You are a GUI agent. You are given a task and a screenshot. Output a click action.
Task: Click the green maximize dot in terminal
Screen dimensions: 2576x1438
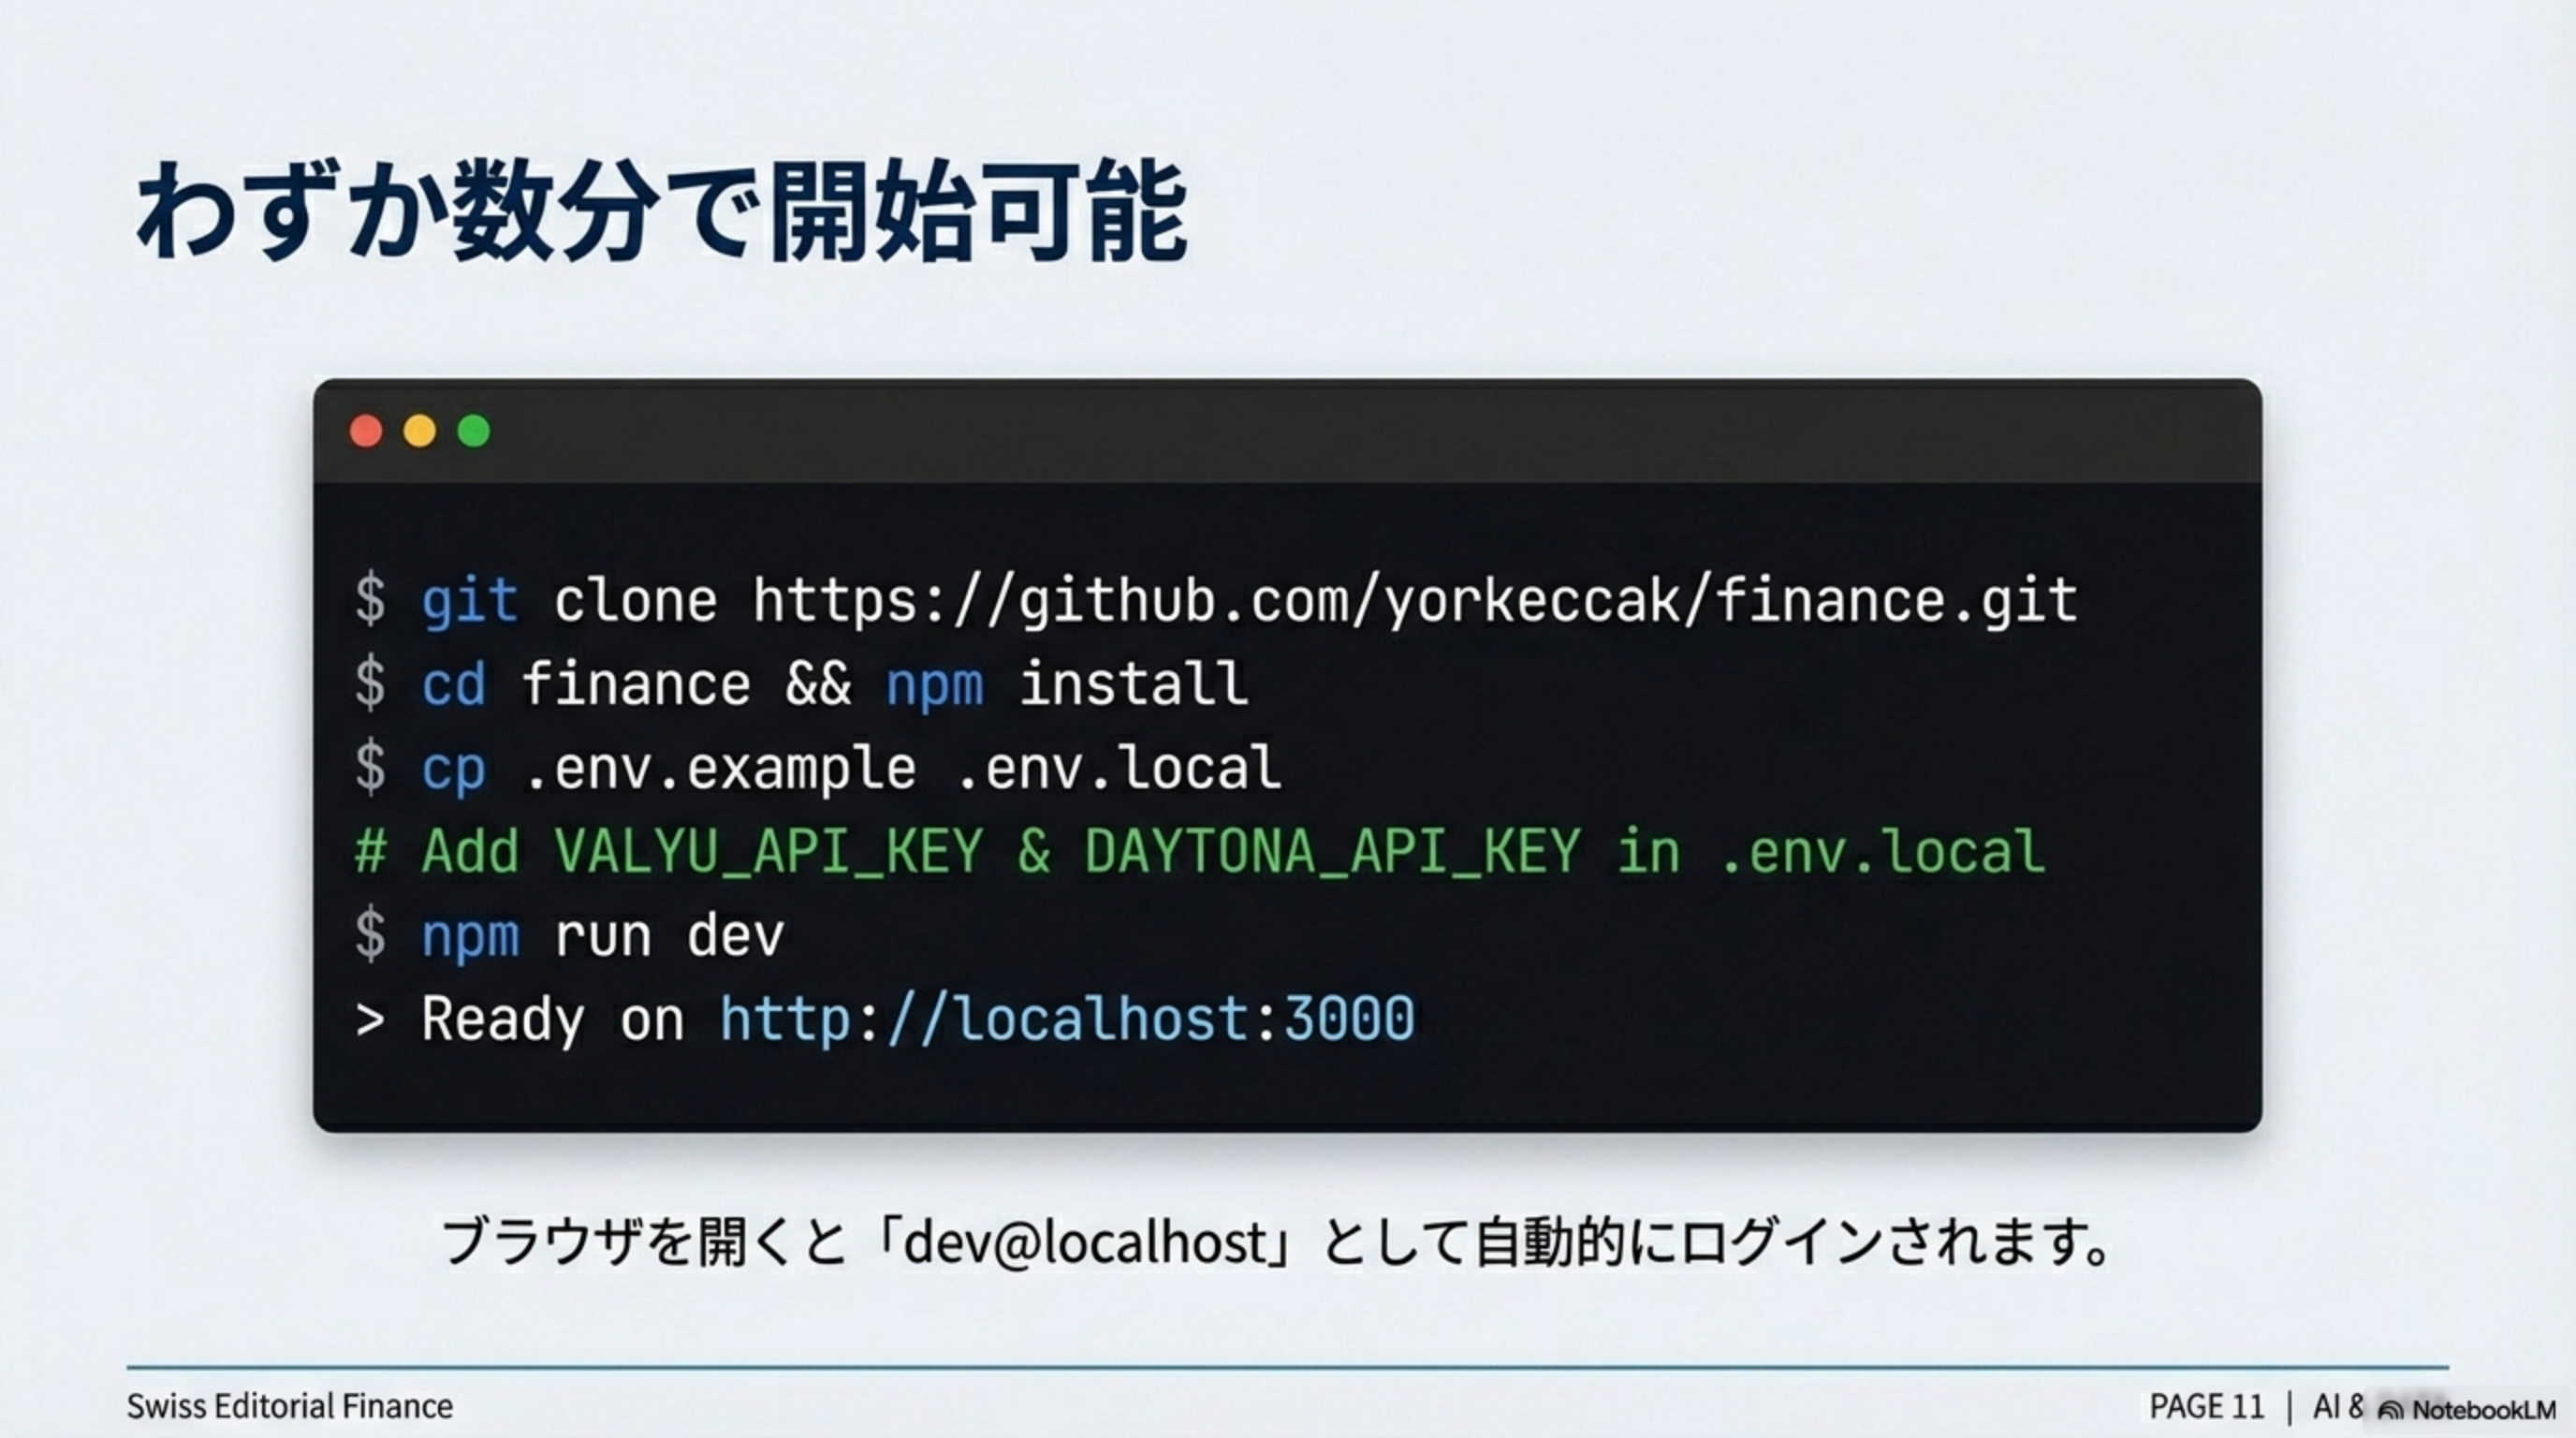coord(474,431)
